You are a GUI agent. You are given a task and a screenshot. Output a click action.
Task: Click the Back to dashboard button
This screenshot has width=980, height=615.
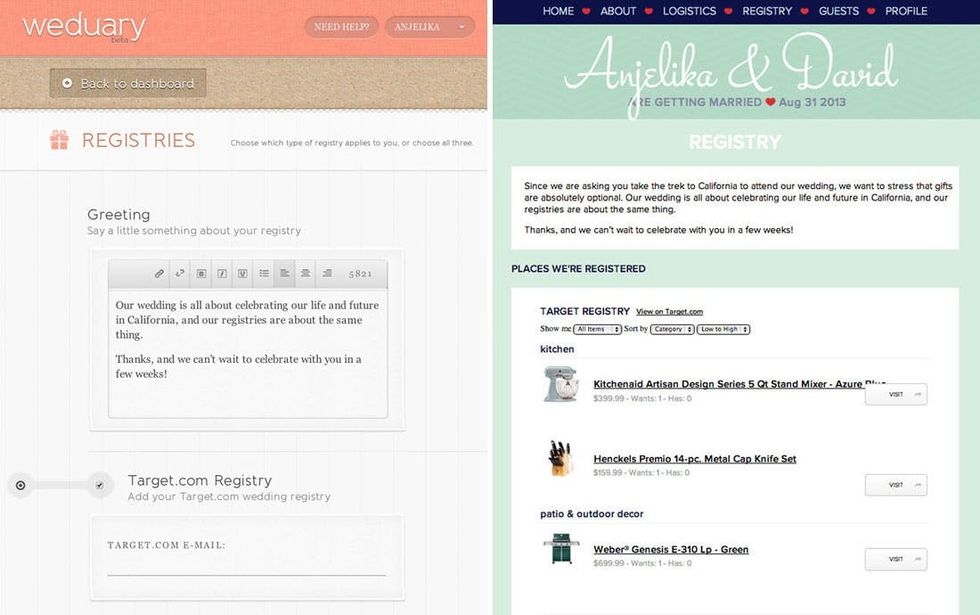point(126,84)
